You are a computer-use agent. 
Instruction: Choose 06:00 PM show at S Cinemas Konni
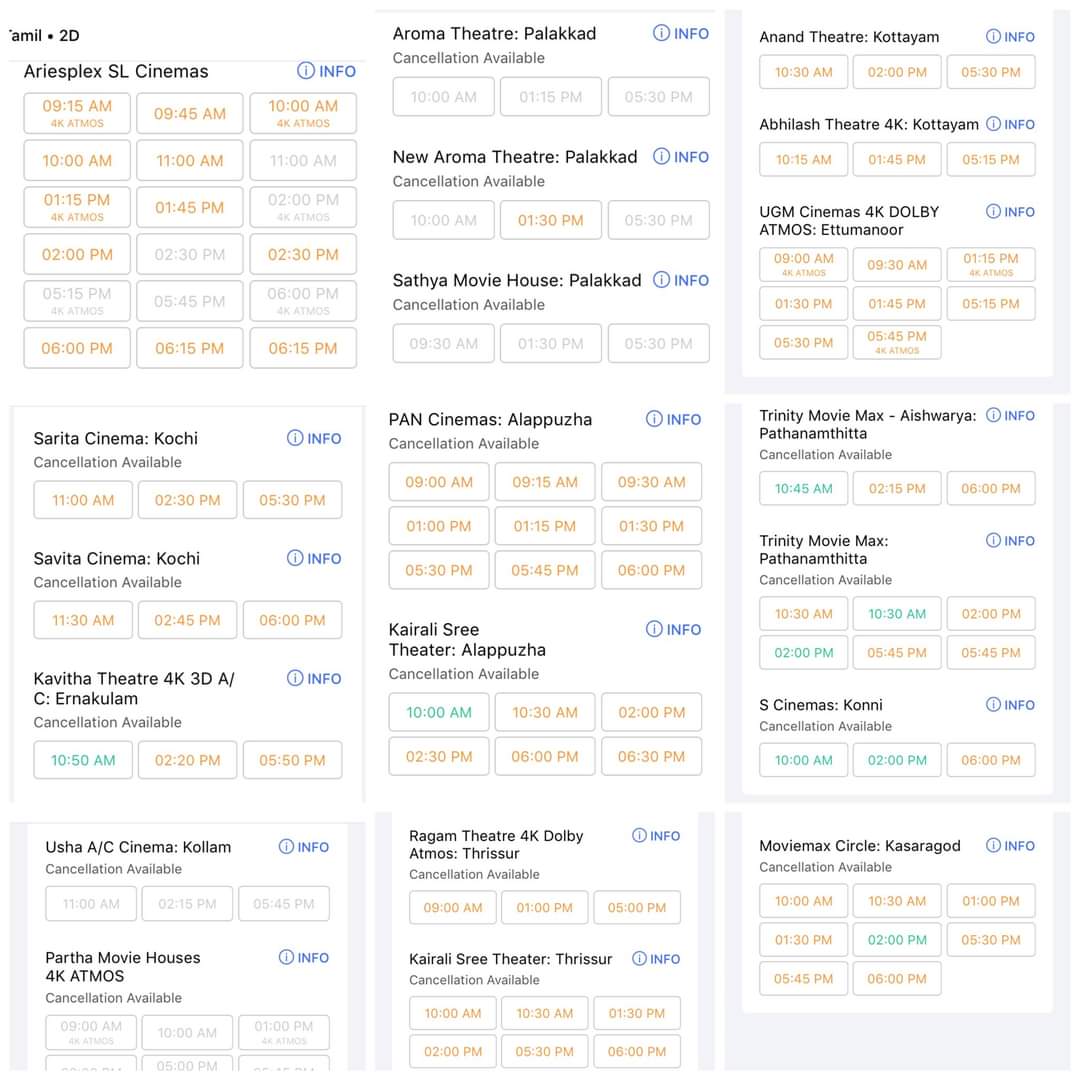(990, 760)
